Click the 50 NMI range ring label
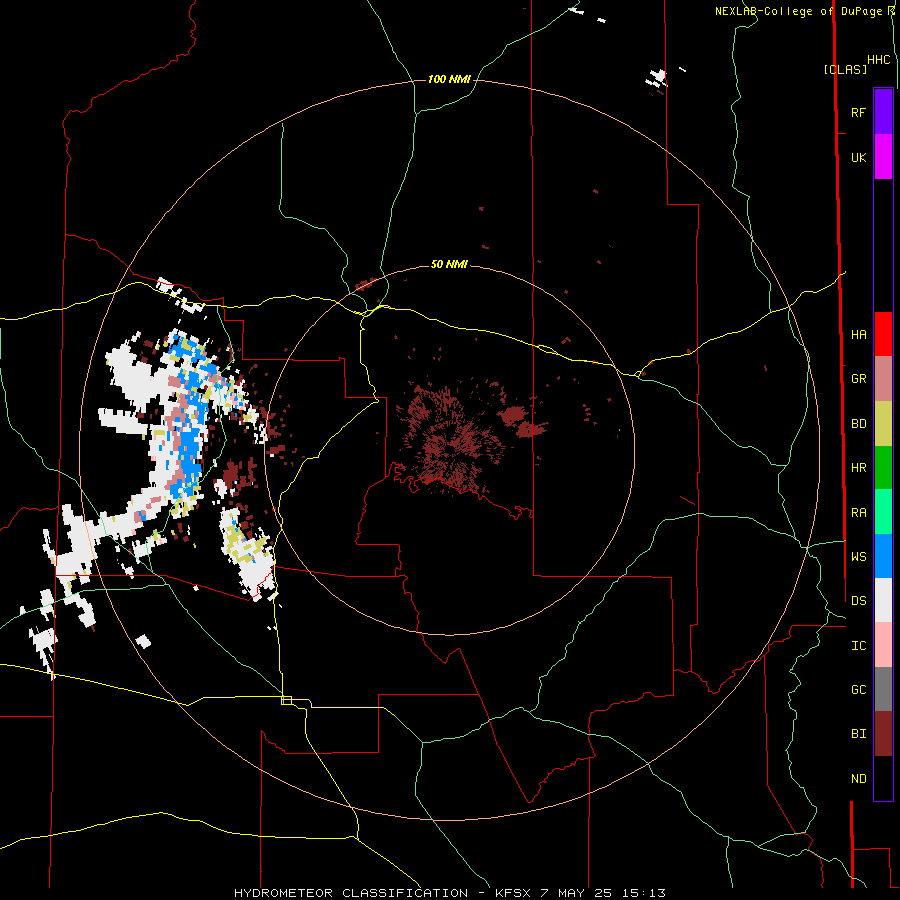The height and width of the screenshot is (900, 900). click(449, 264)
